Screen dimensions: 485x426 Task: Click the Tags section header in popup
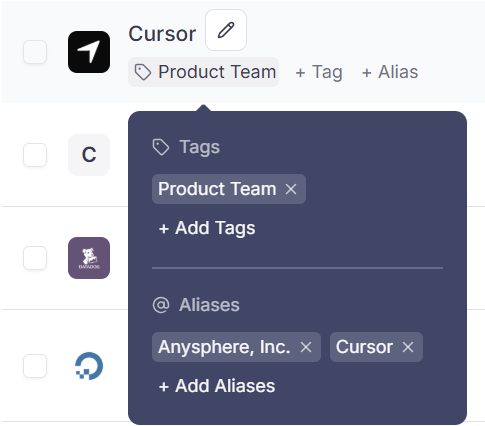click(x=186, y=147)
